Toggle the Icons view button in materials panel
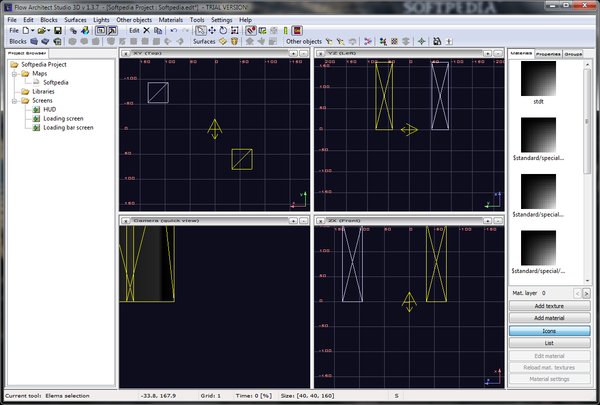This screenshot has width=600, height=405. 547,330
